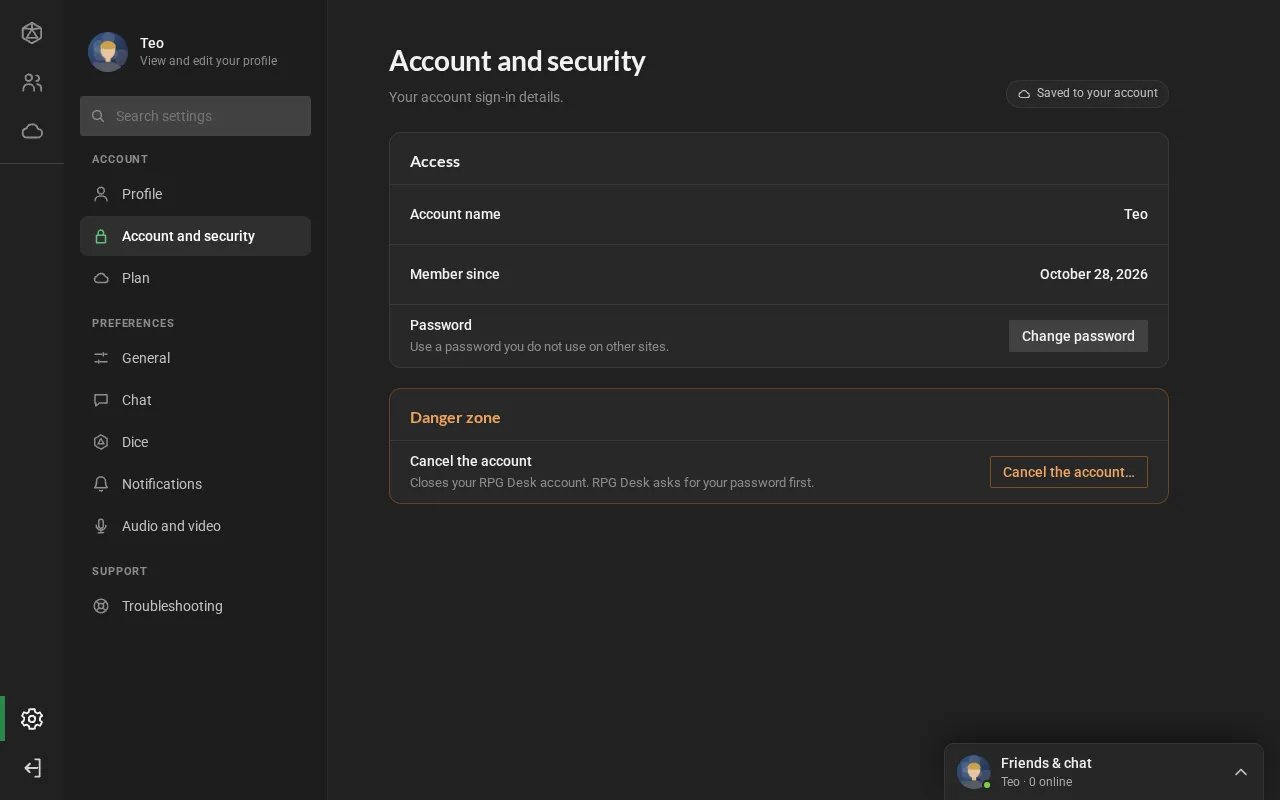Click the Dice hexagon icon
The width and height of the screenshot is (1280, 800).
click(x=101, y=442)
